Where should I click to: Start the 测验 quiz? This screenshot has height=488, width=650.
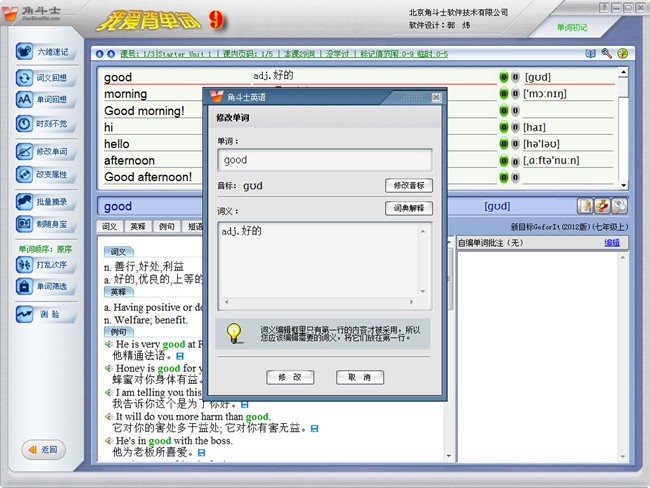pos(44,314)
